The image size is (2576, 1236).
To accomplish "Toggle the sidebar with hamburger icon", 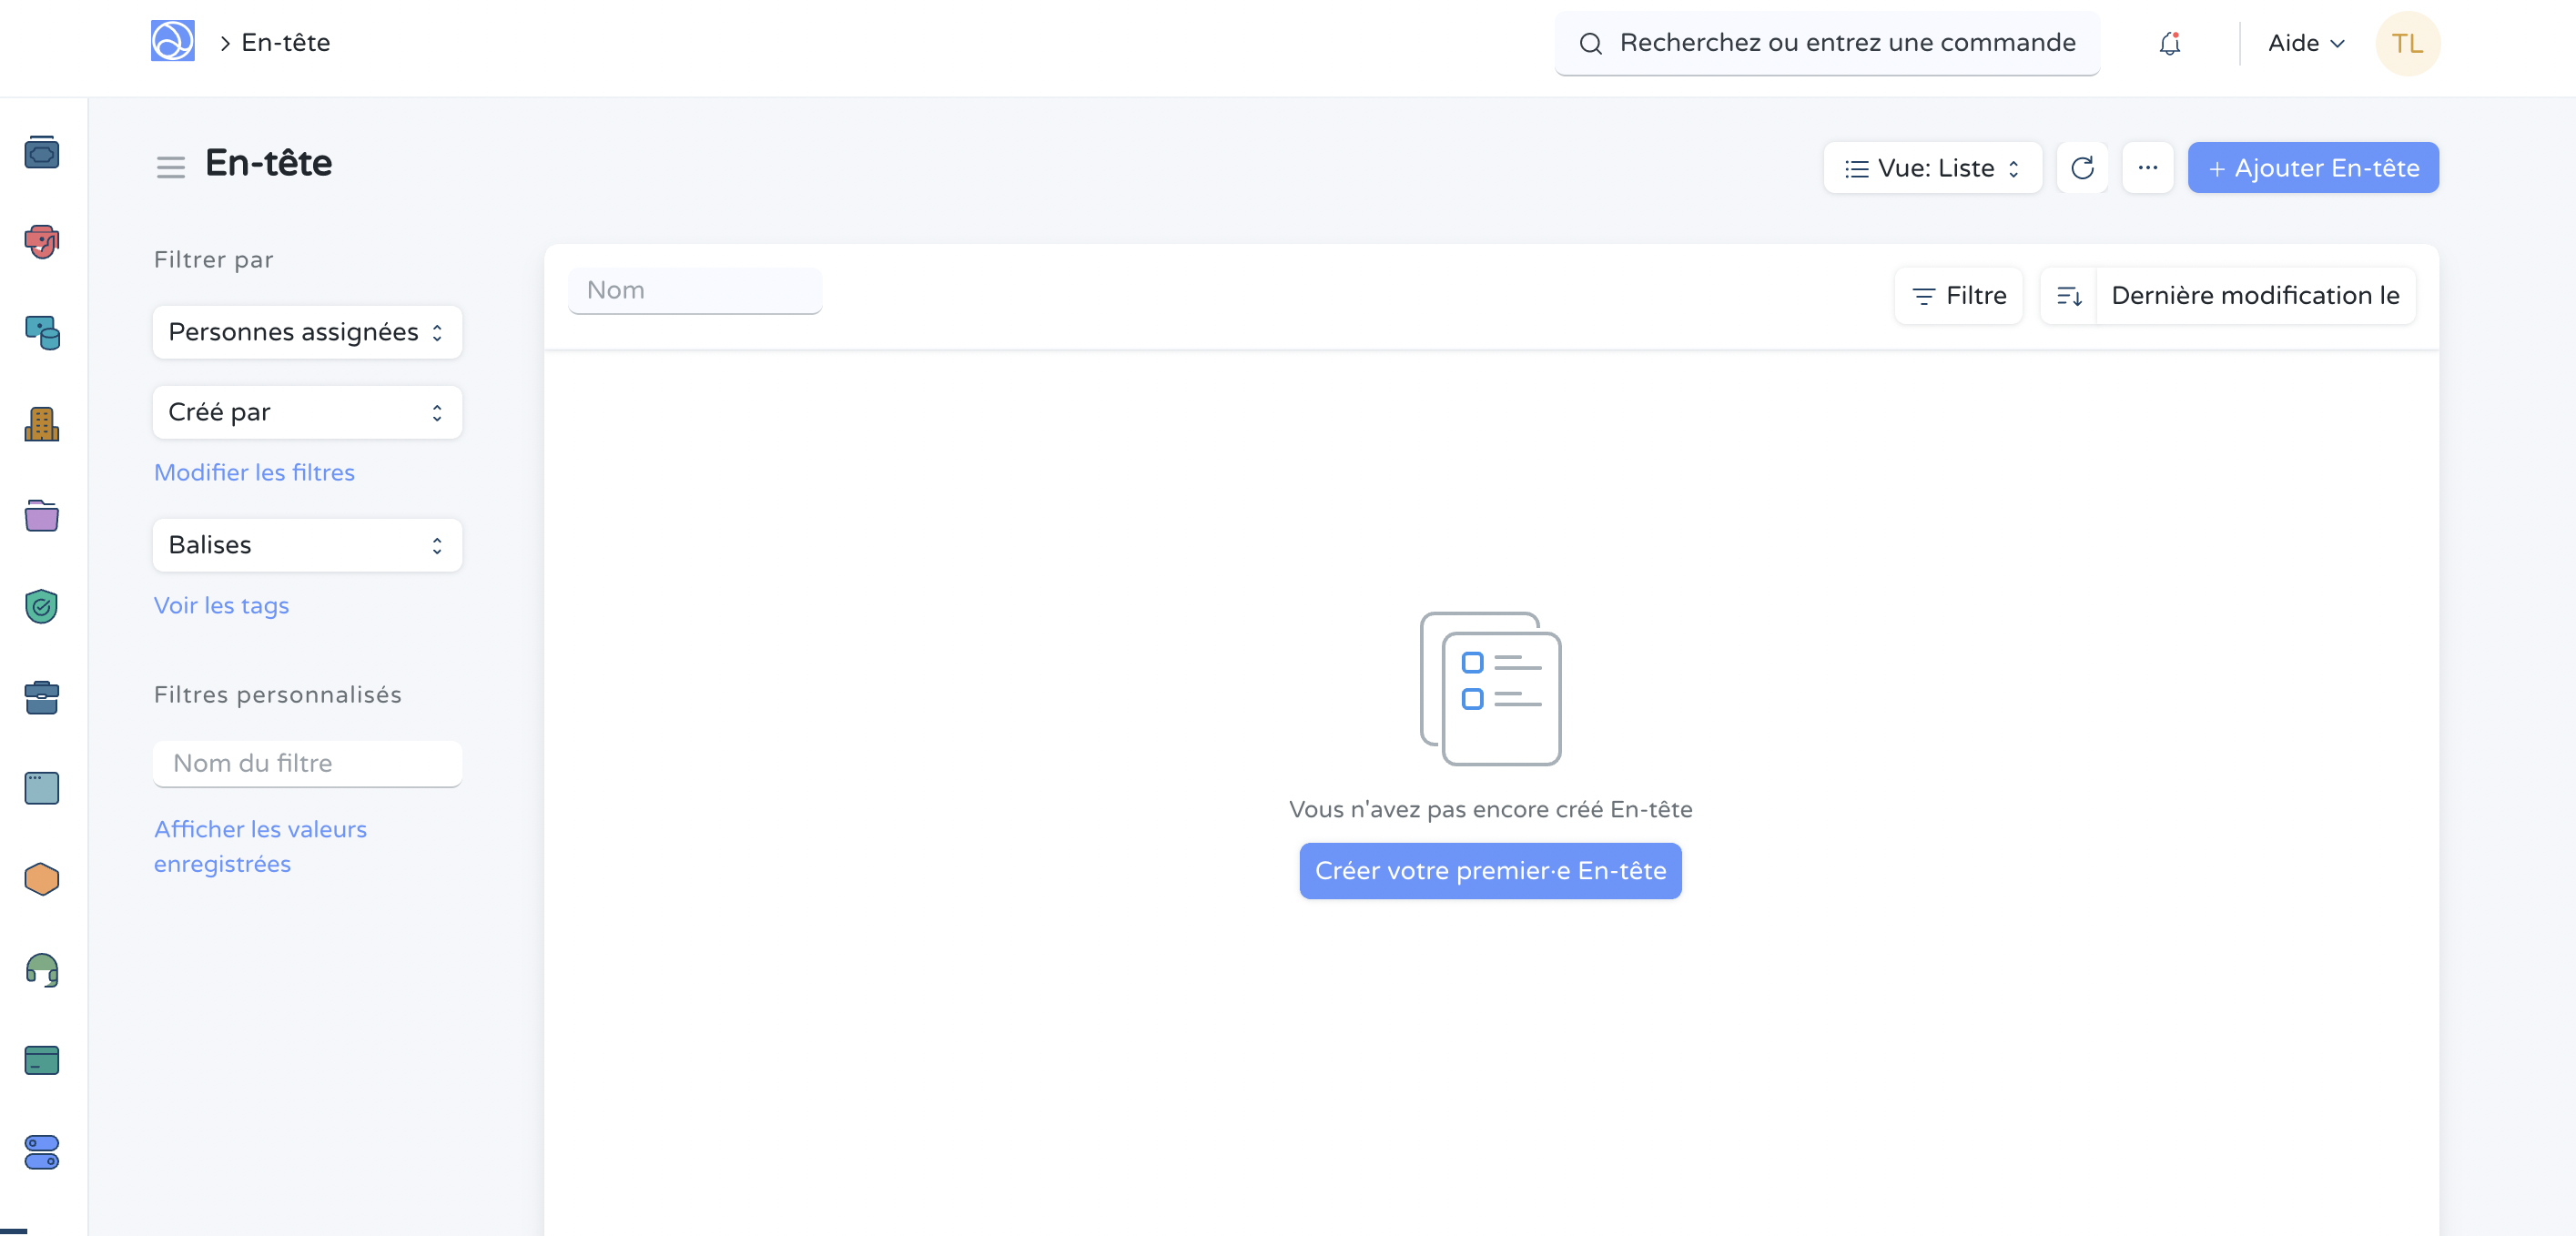I will [171, 167].
